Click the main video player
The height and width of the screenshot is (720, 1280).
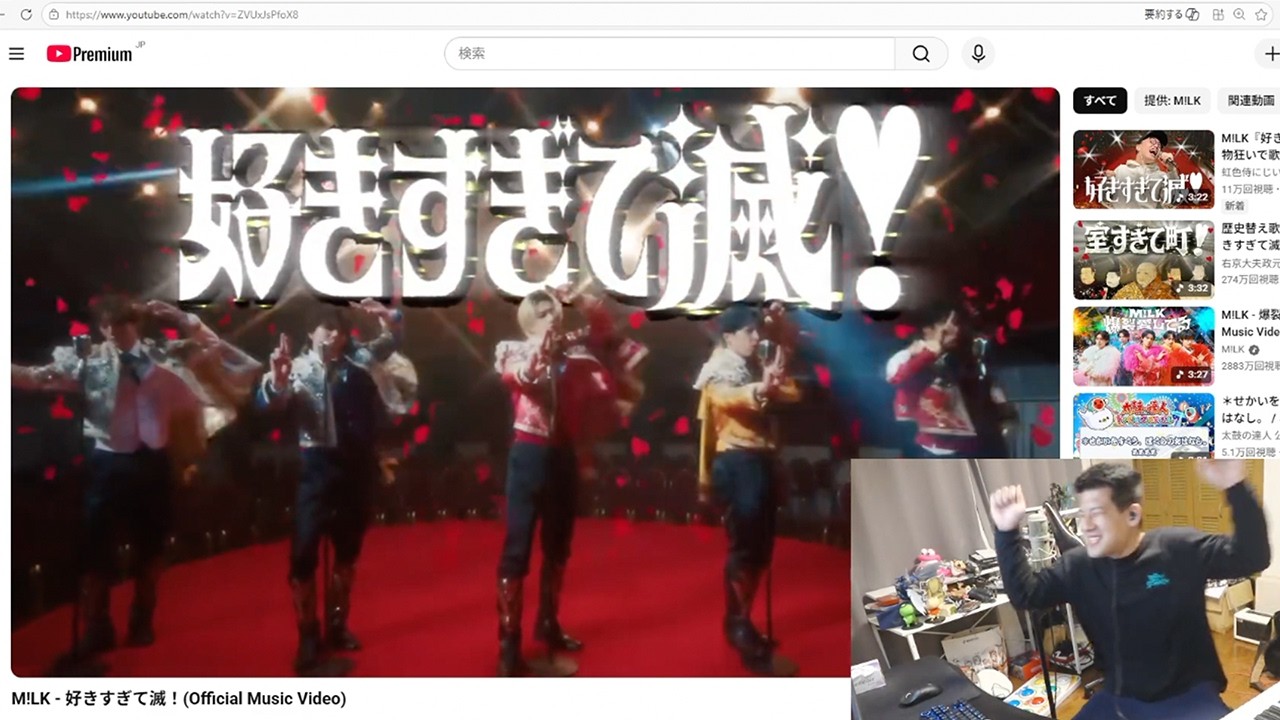(535, 382)
